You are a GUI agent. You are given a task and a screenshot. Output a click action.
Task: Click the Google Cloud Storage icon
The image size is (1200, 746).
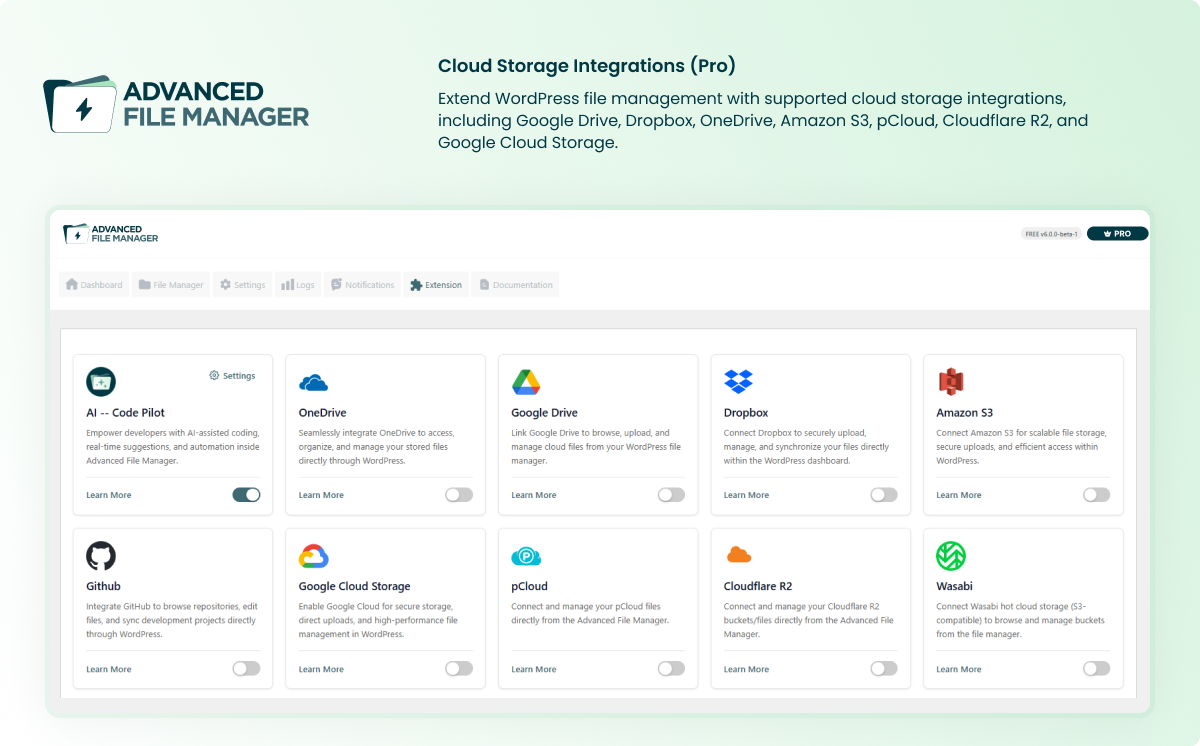(314, 556)
